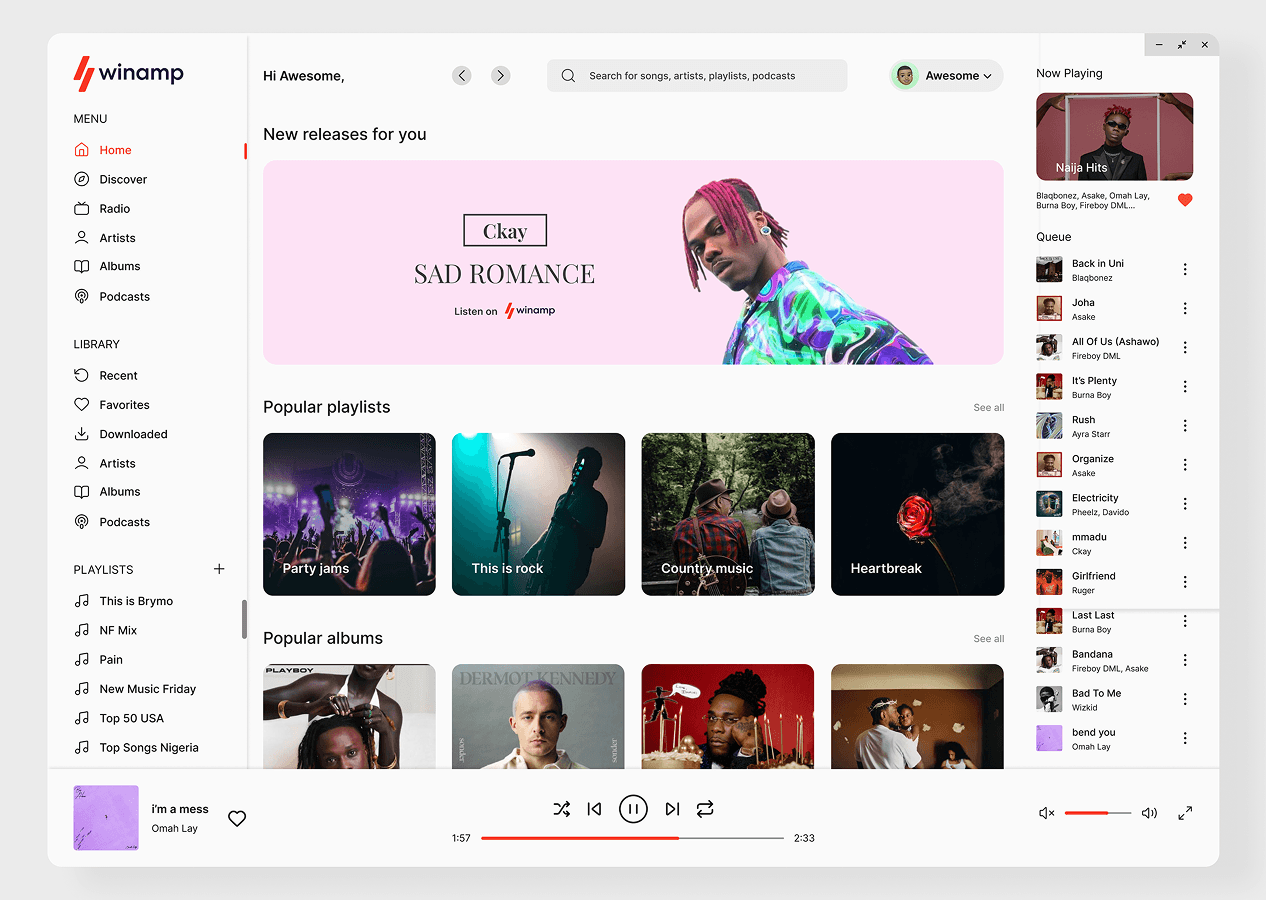See all popular albums
The image size is (1266, 900).
pyautogui.click(x=989, y=638)
